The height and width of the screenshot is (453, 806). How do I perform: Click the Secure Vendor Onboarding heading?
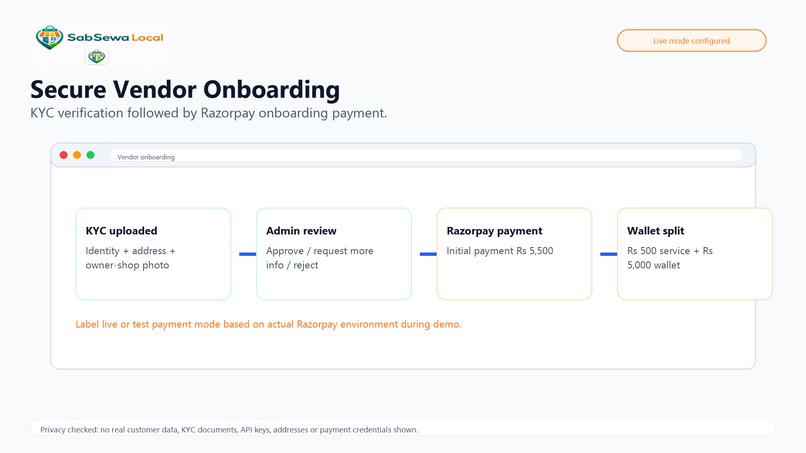pyautogui.click(x=185, y=89)
